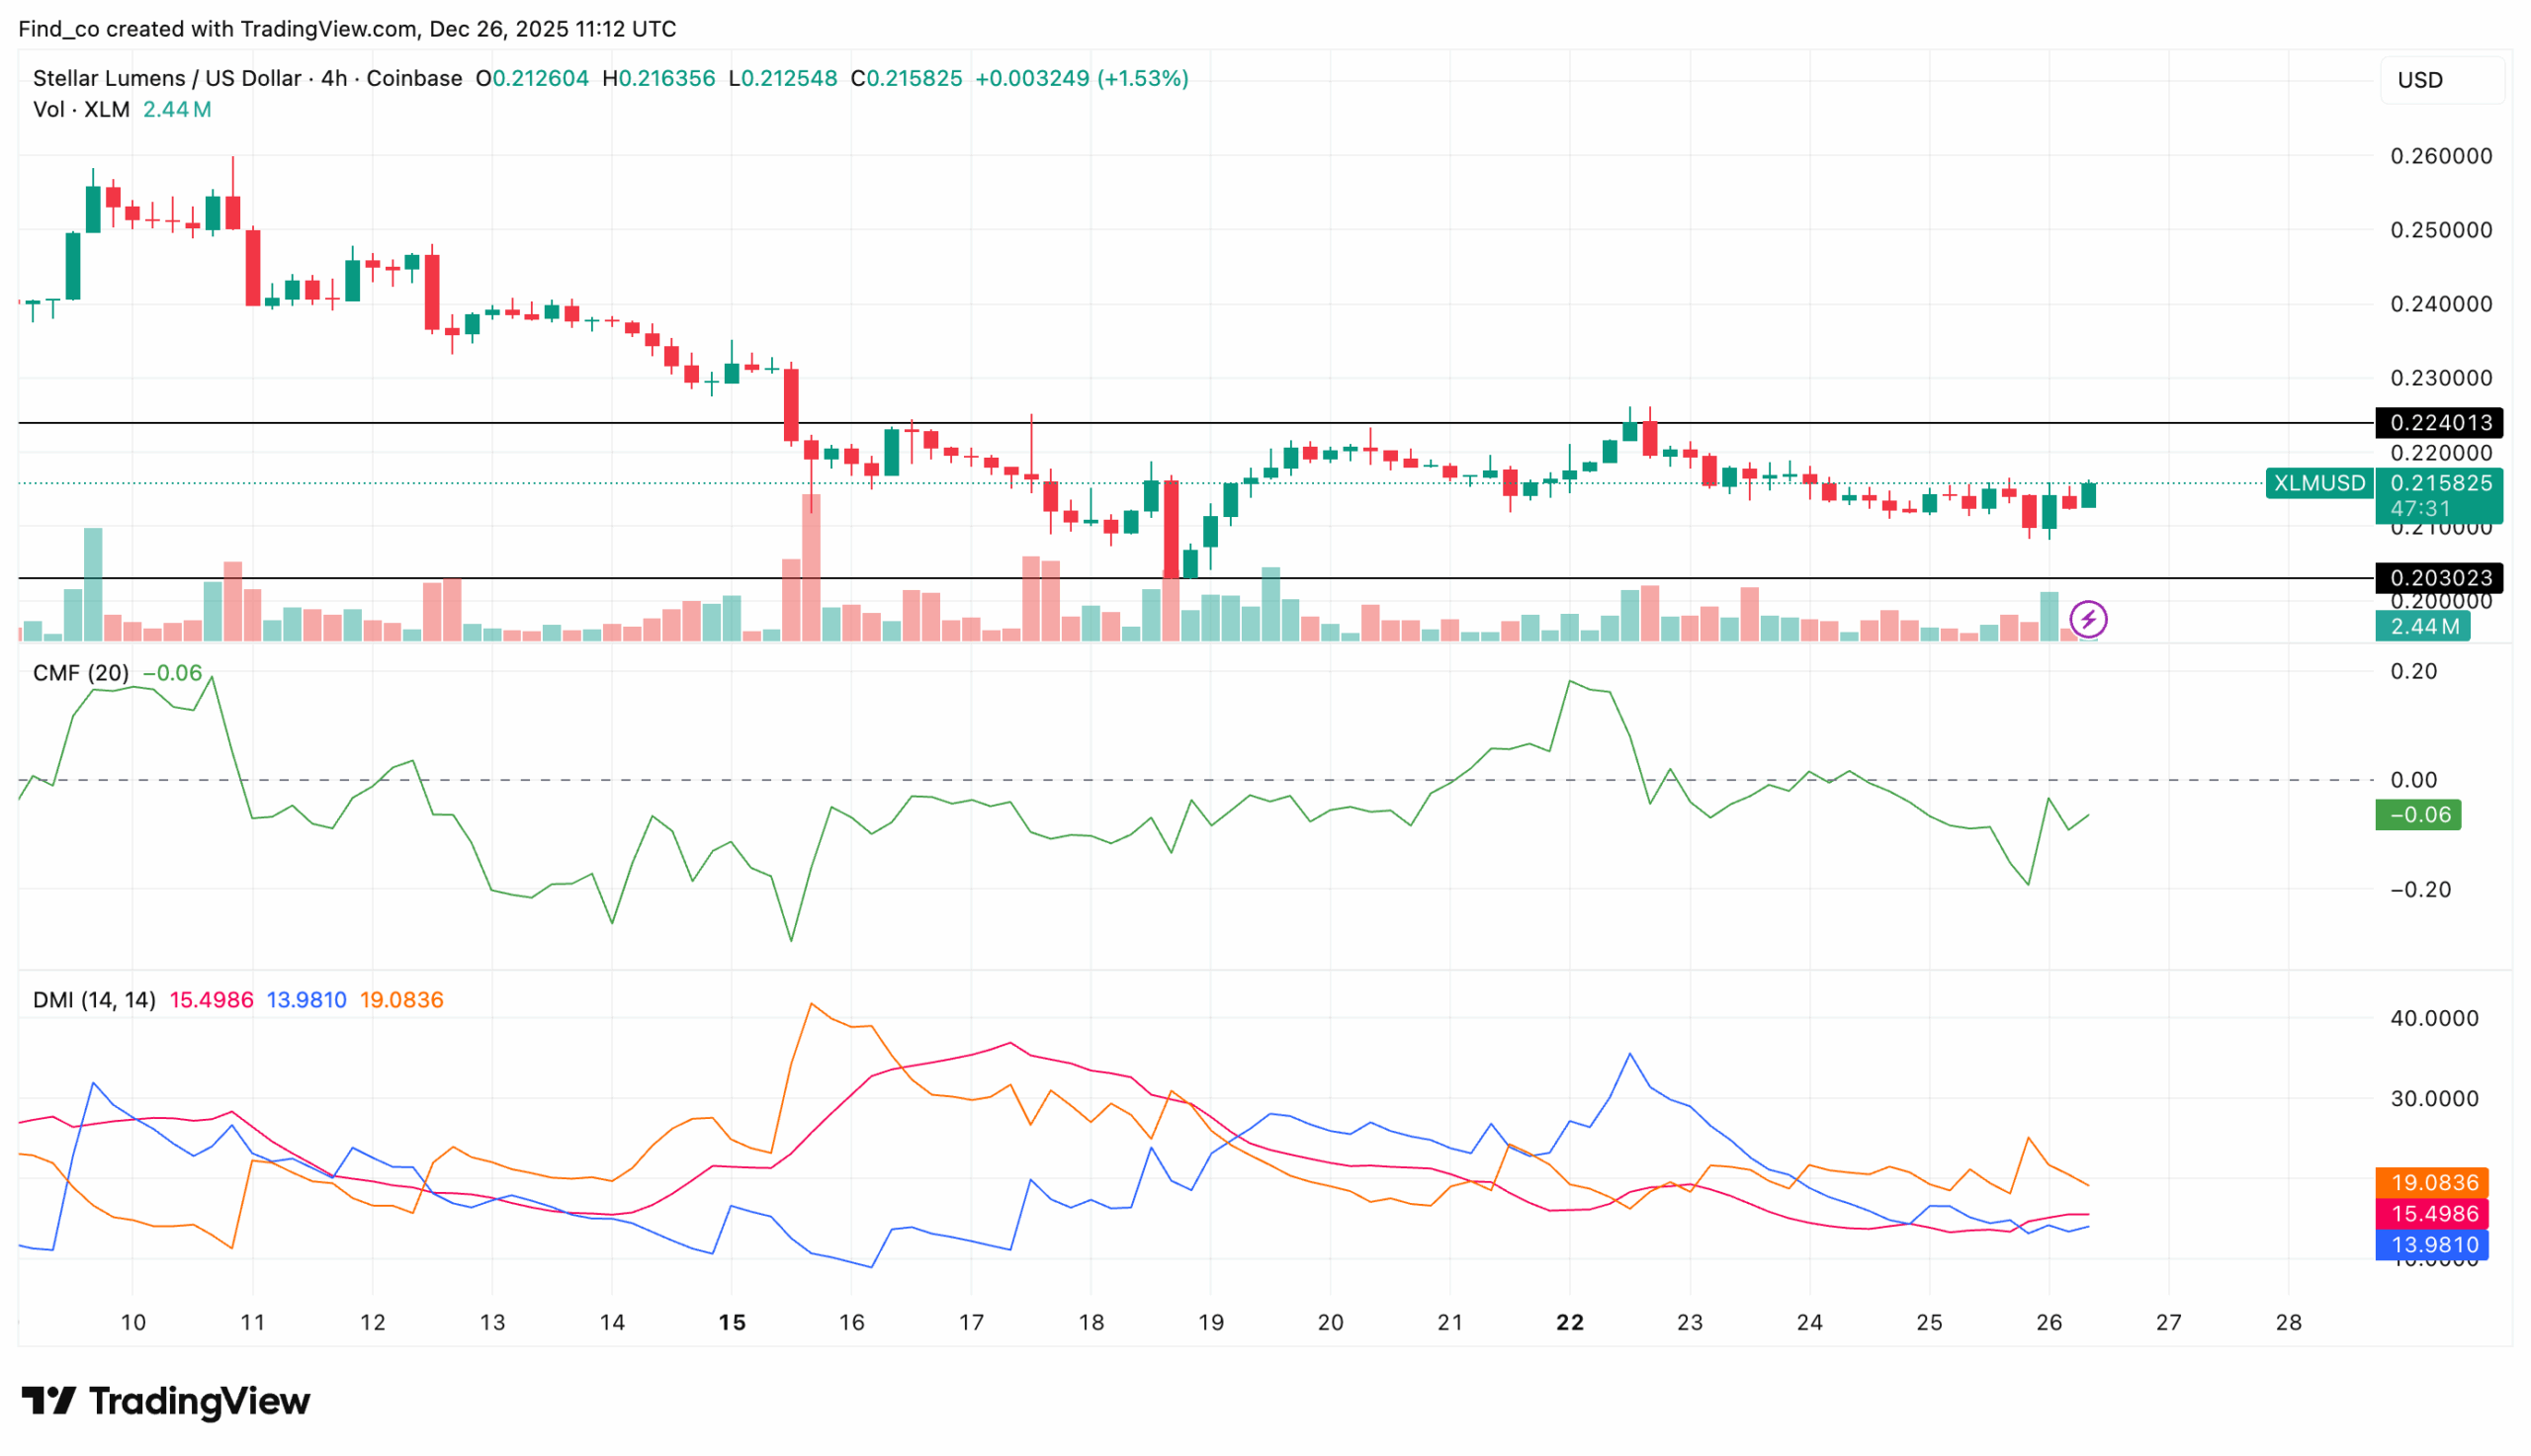Click the +0.003249 (+1.53%) change text

pos(1081,78)
